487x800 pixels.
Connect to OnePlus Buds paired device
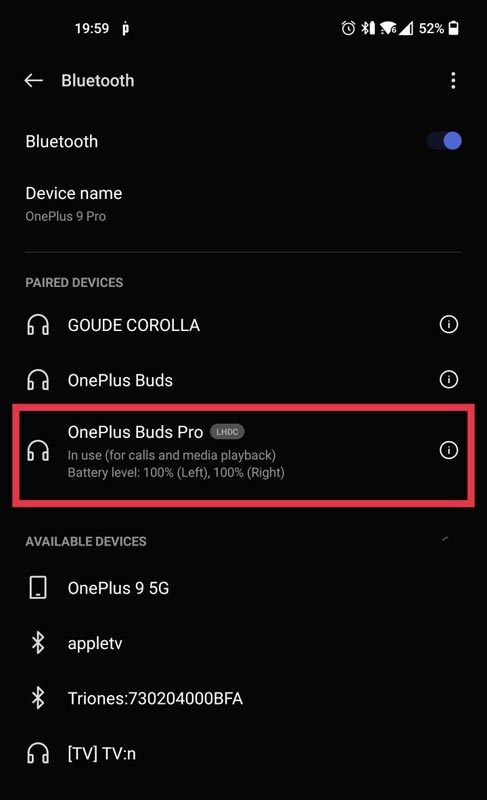(243, 380)
